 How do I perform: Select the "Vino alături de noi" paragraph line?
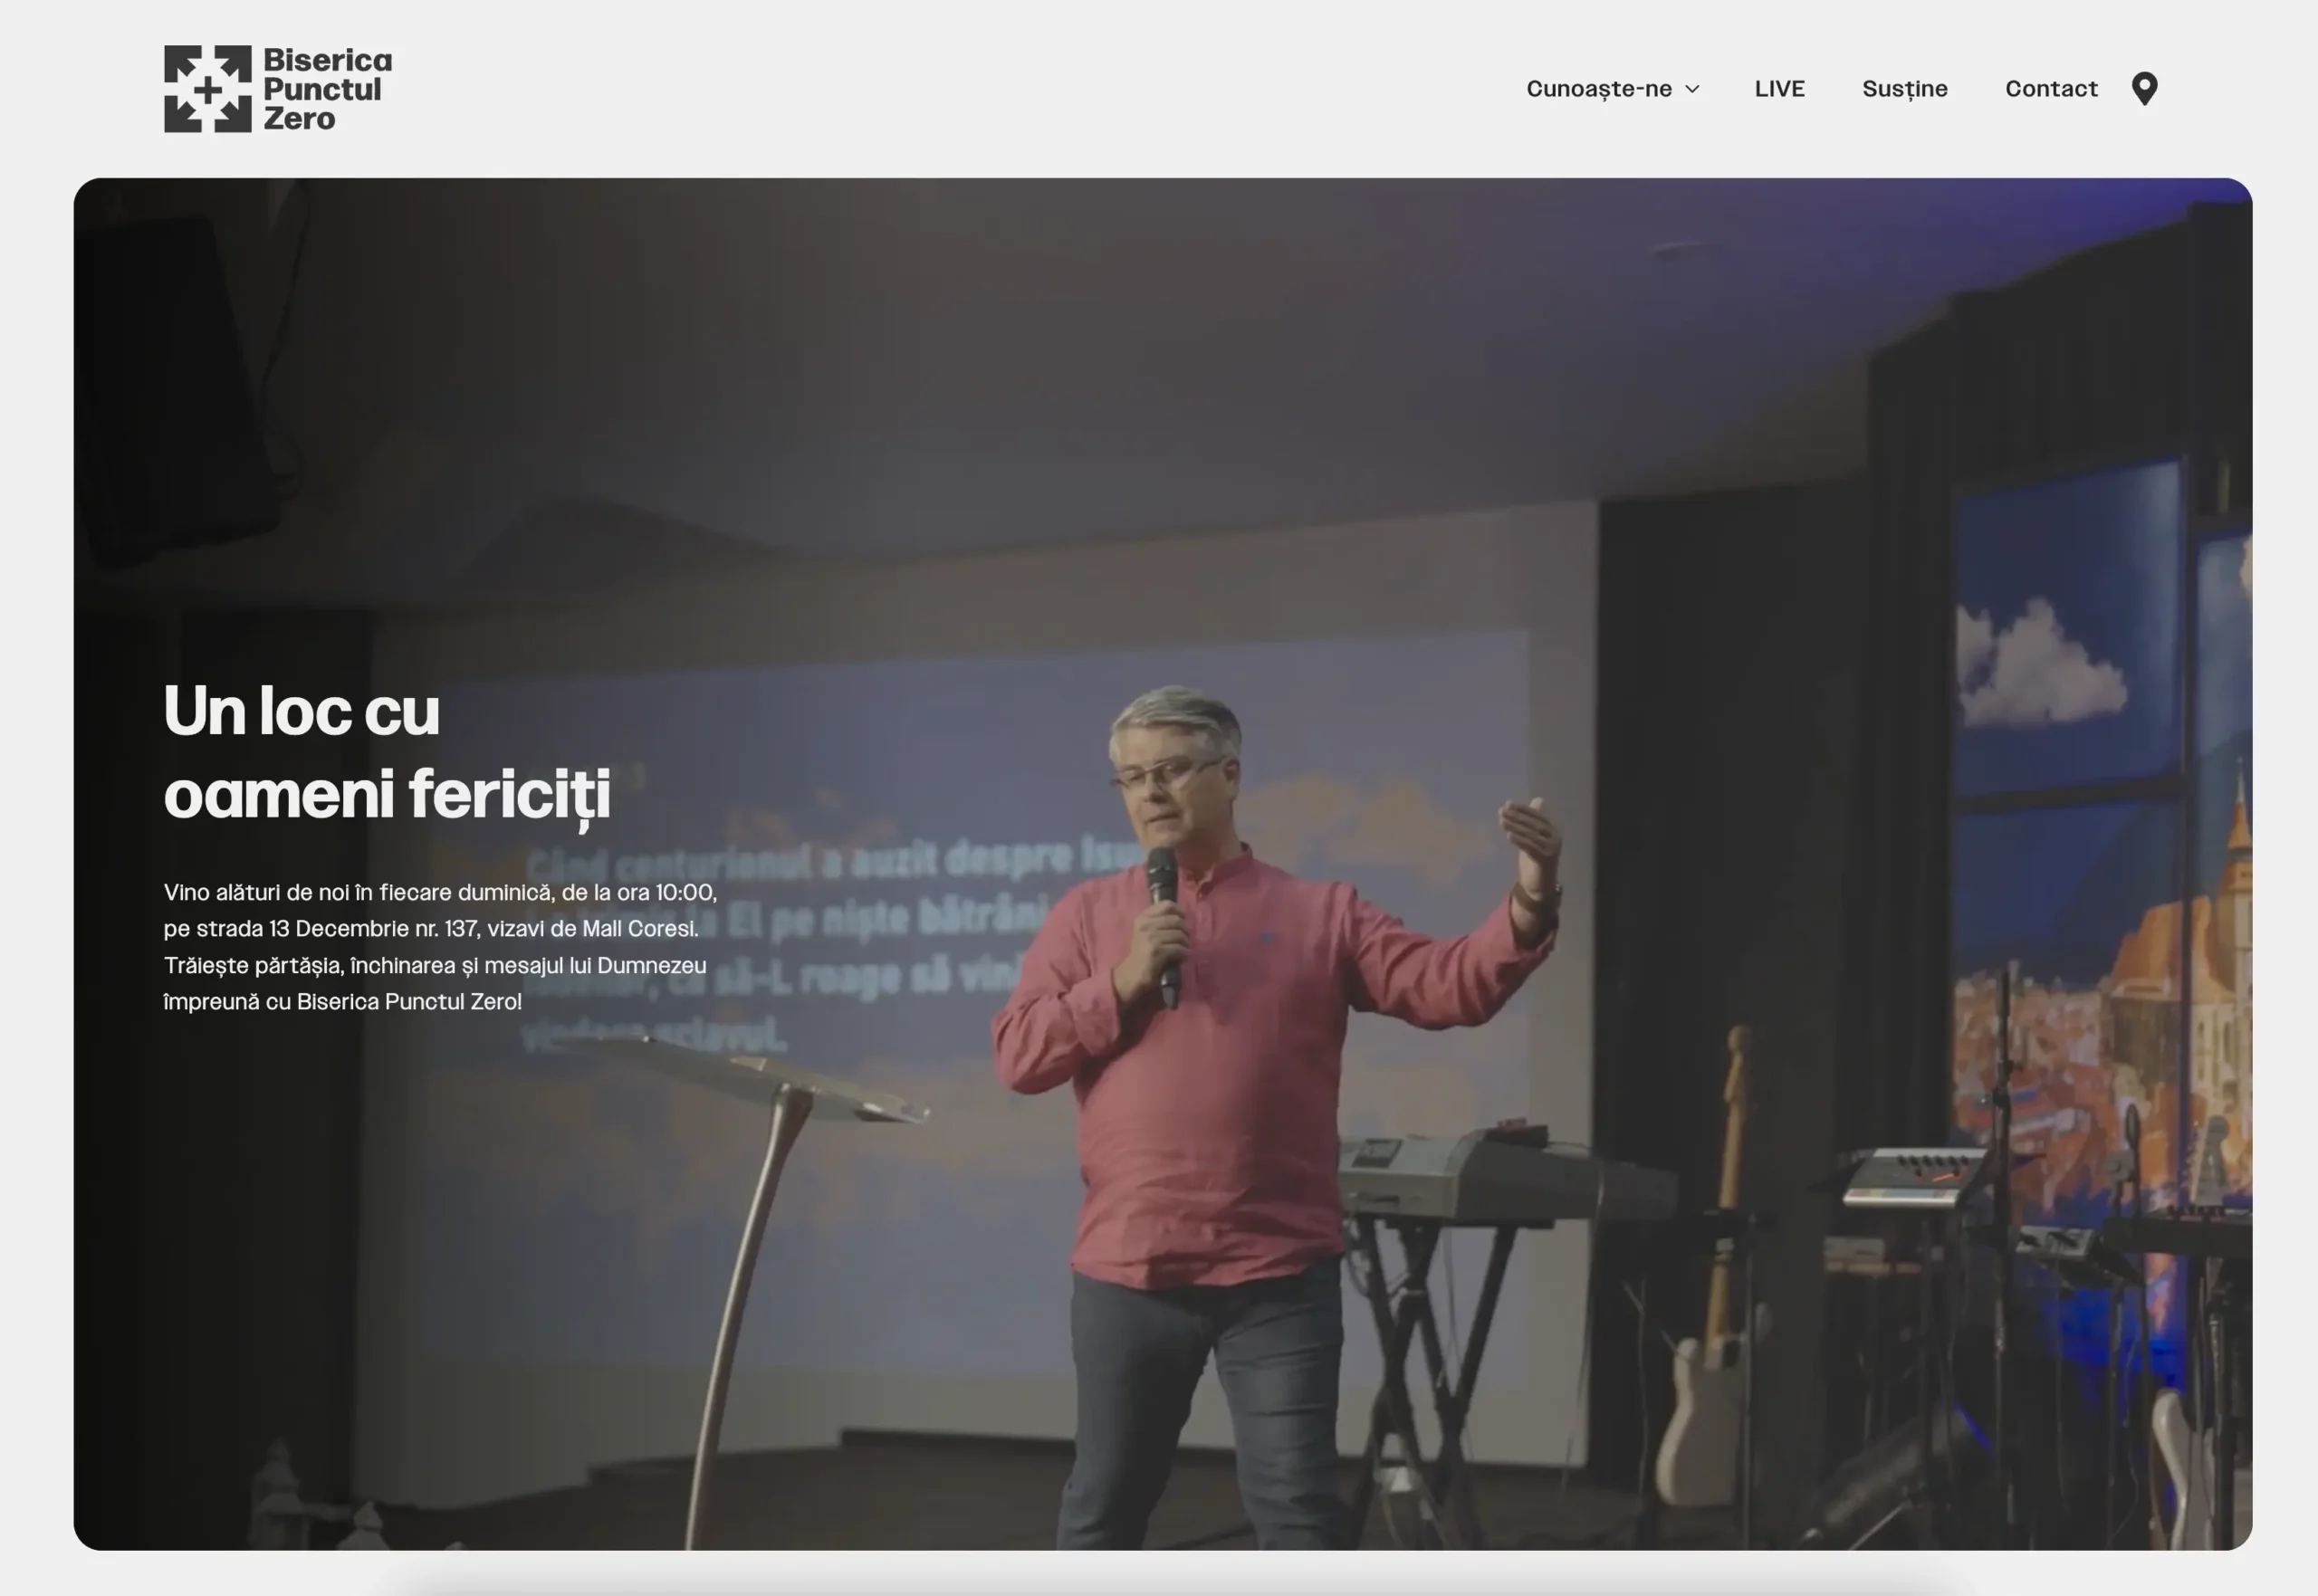(x=440, y=892)
